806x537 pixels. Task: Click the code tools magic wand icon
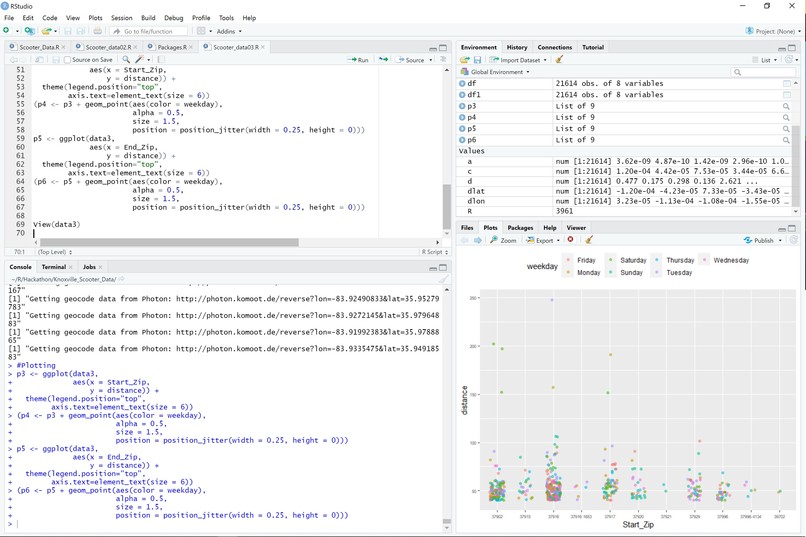tap(139, 60)
